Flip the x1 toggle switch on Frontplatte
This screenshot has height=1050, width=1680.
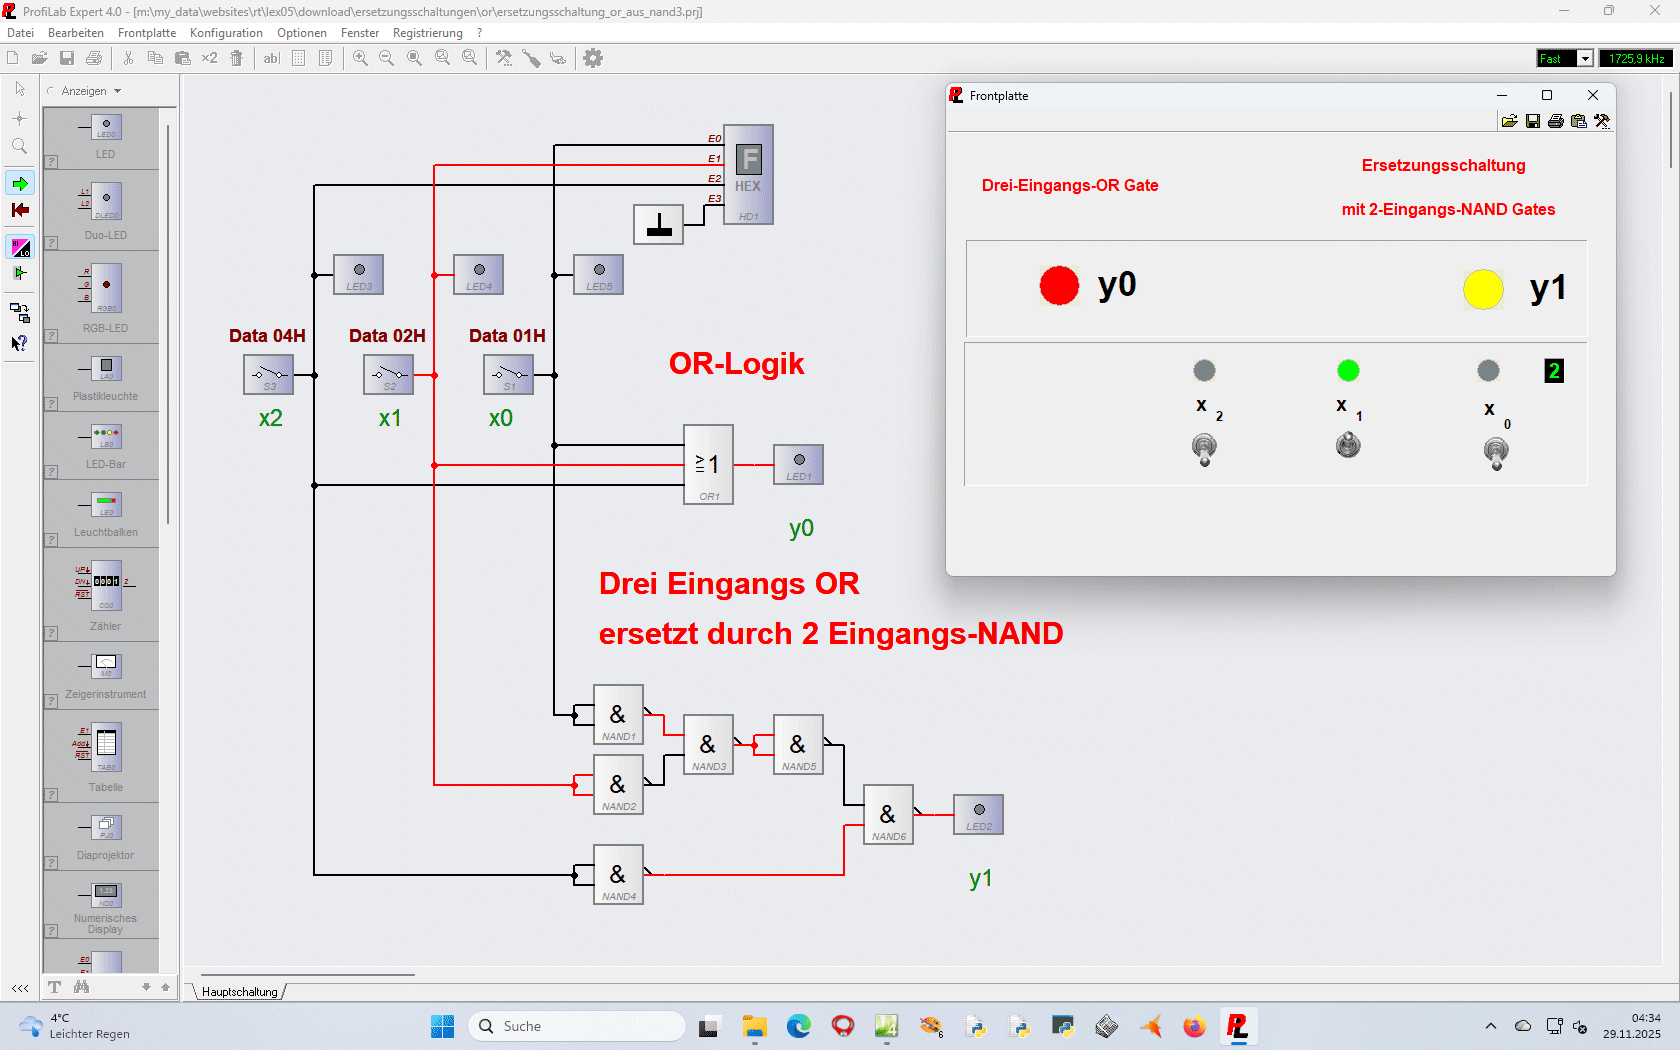tap(1348, 445)
